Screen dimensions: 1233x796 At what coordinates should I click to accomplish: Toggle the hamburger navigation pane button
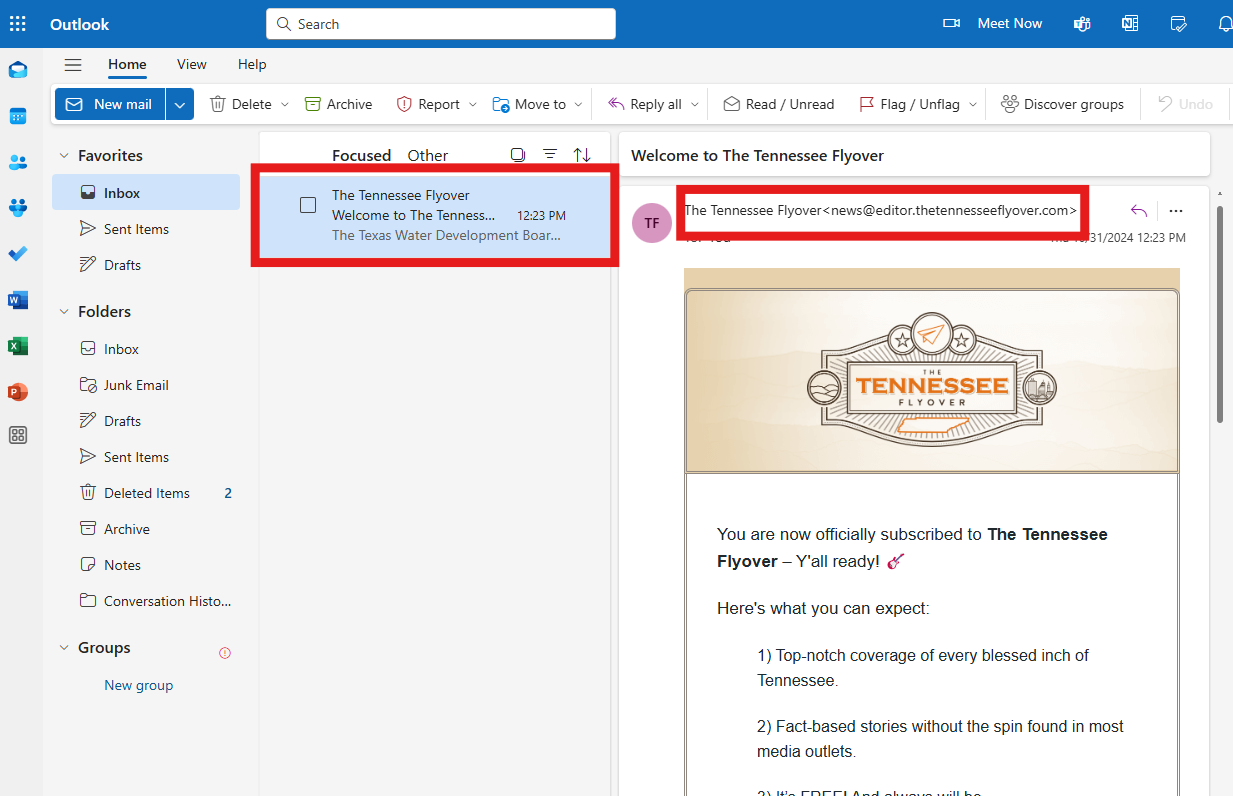73,65
